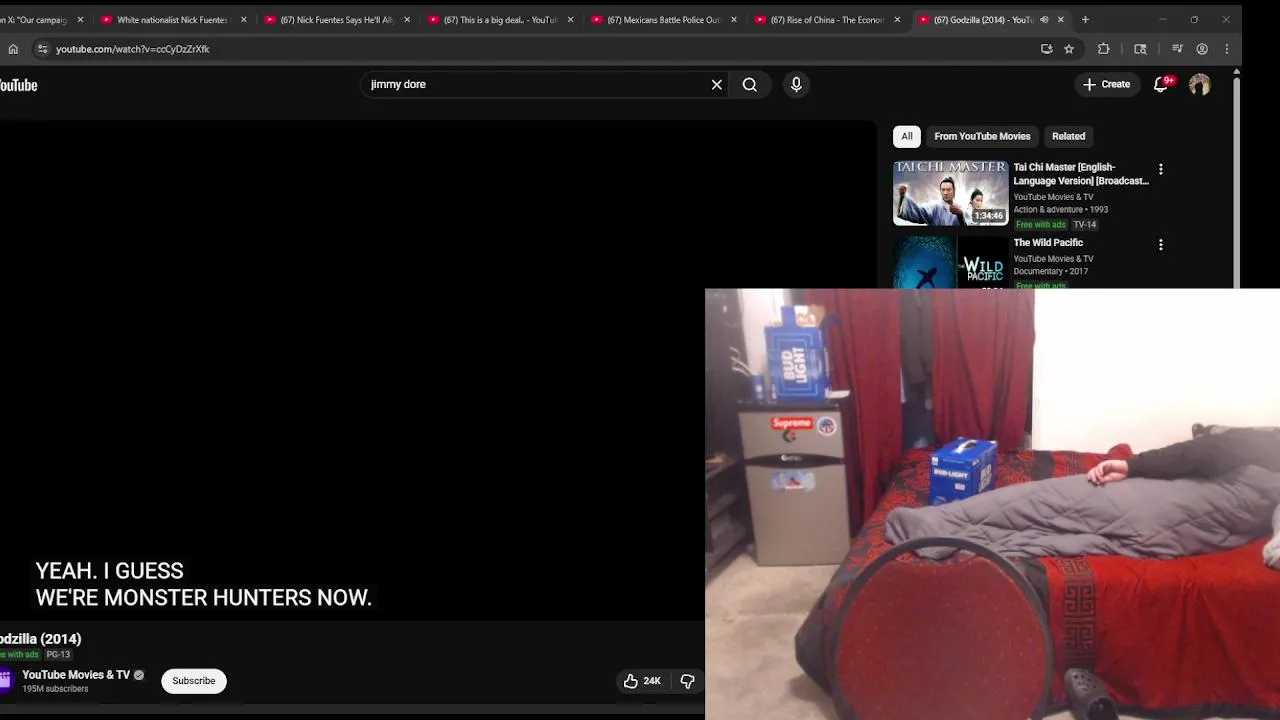Open YouTube Movies & TV channel name
This screenshot has width=1280, height=720.
tap(76, 675)
